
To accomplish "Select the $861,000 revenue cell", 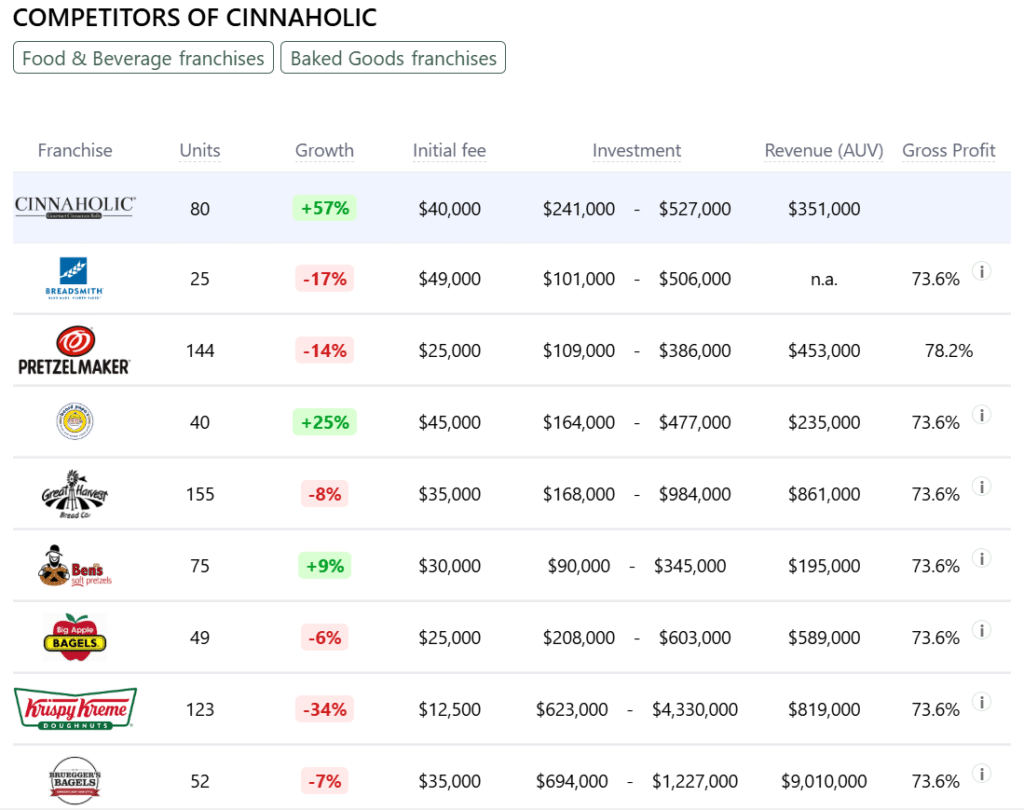I will pyautogui.click(x=824, y=494).
